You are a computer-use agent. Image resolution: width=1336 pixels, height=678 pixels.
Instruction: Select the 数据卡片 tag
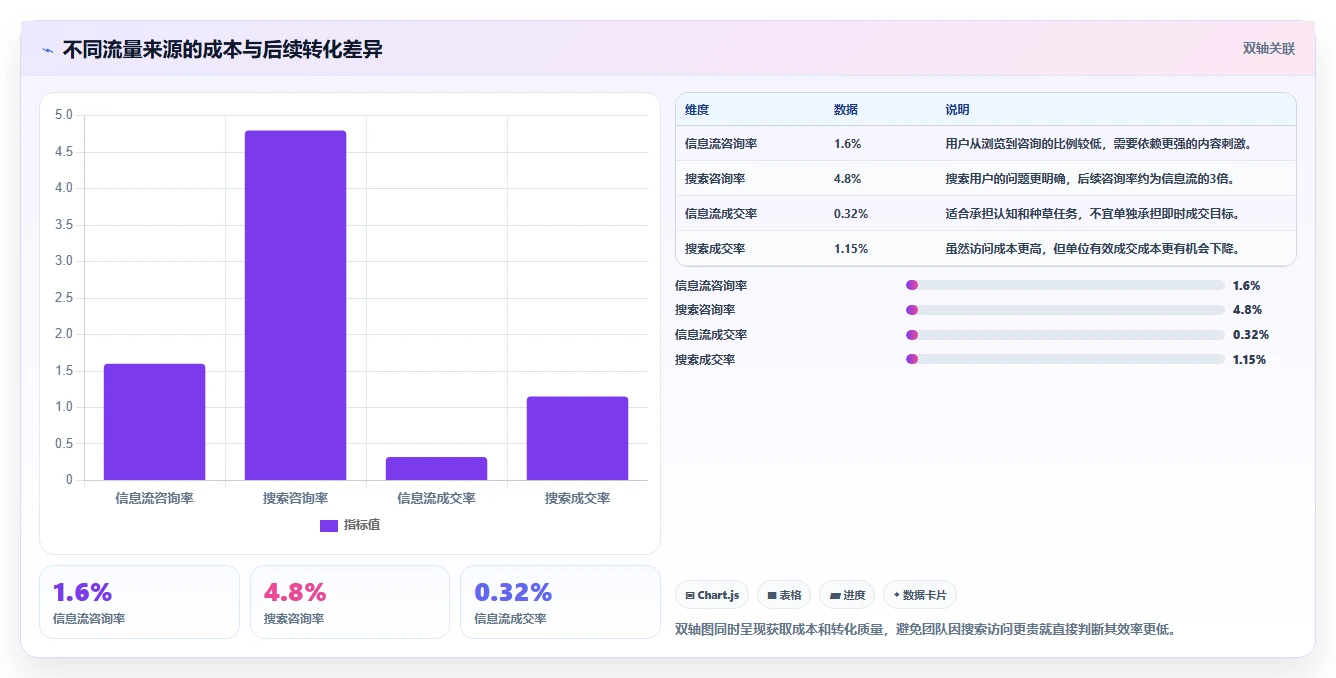click(x=920, y=595)
